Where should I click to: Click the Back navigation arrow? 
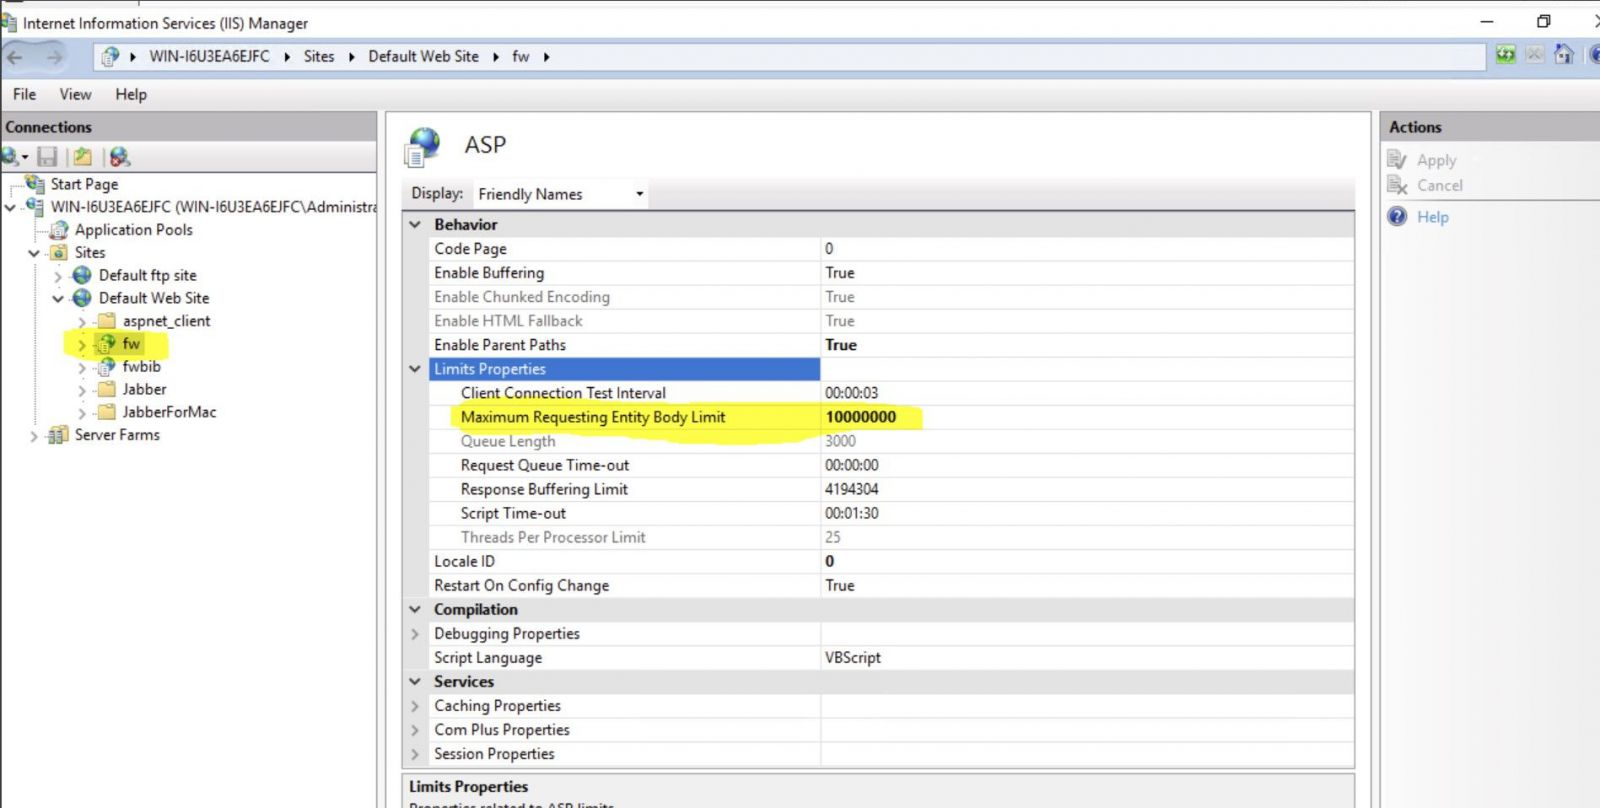(16, 57)
